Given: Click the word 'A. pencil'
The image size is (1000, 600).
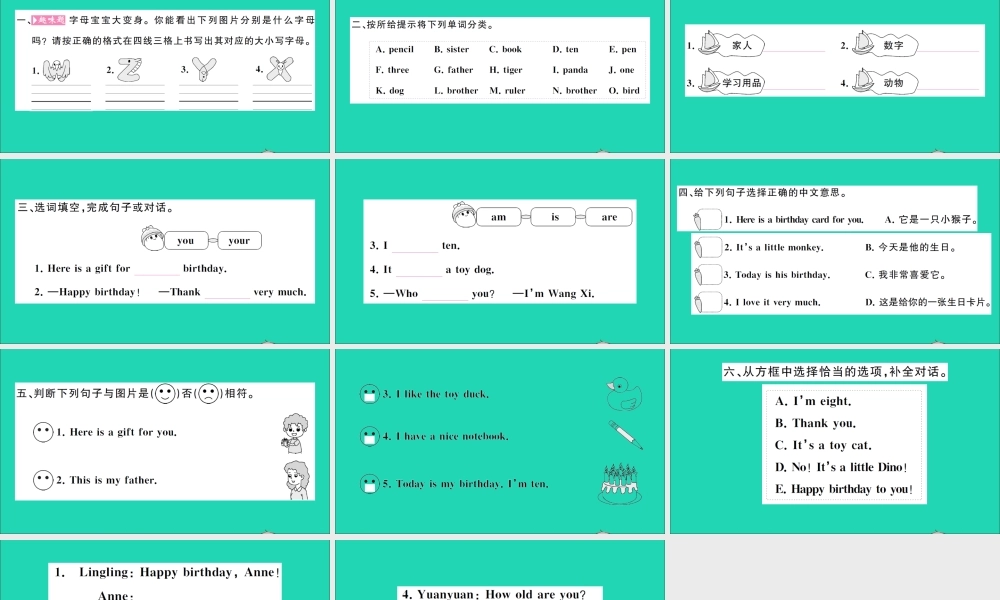Looking at the screenshot, I should point(395,49).
